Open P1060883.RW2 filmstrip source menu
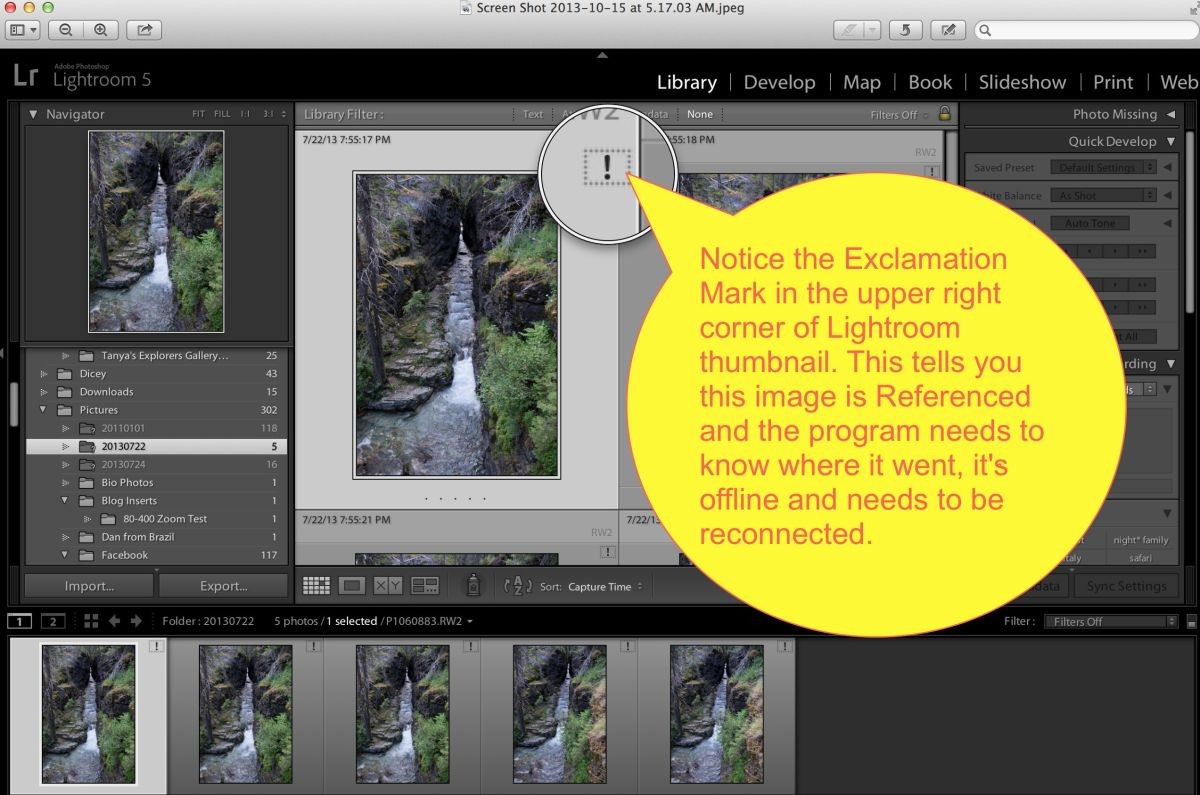The width and height of the screenshot is (1200, 795). [428, 621]
